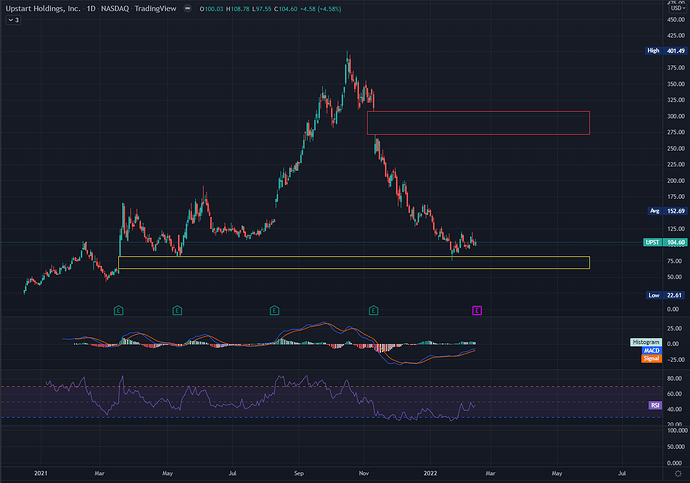This screenshot has width=690, height=483.
Task: Click the 1D interval in chart title
Action: (x=91, y=8)
